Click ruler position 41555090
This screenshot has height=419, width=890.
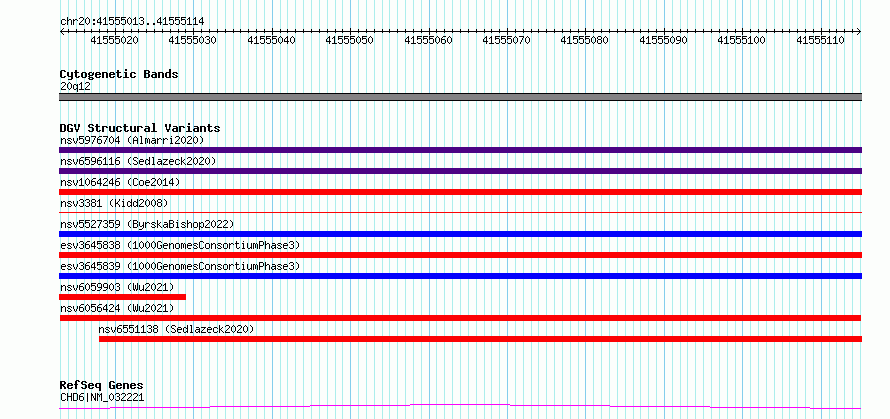pyautogui.click(x=664, y=40)
